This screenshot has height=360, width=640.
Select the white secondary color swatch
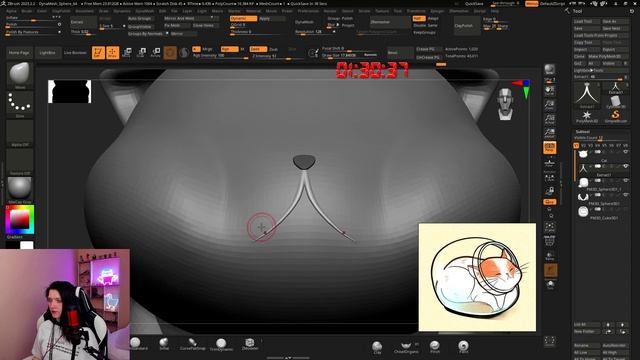pos(27,245)
